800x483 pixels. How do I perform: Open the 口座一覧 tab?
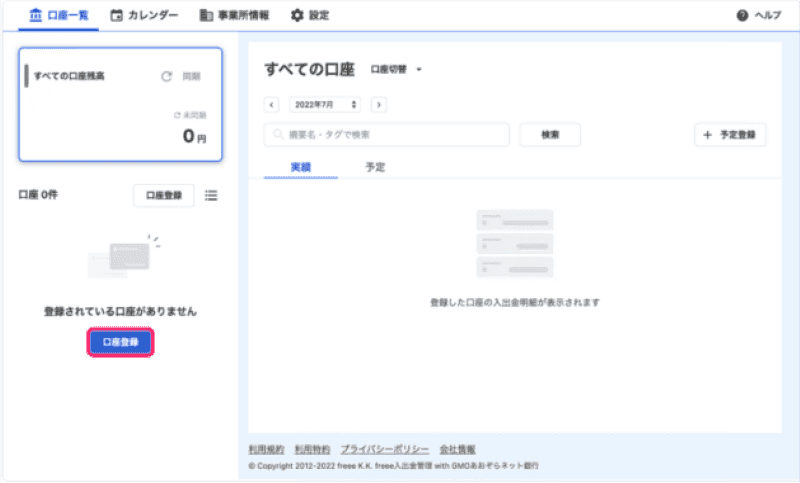tap(59, 15)
